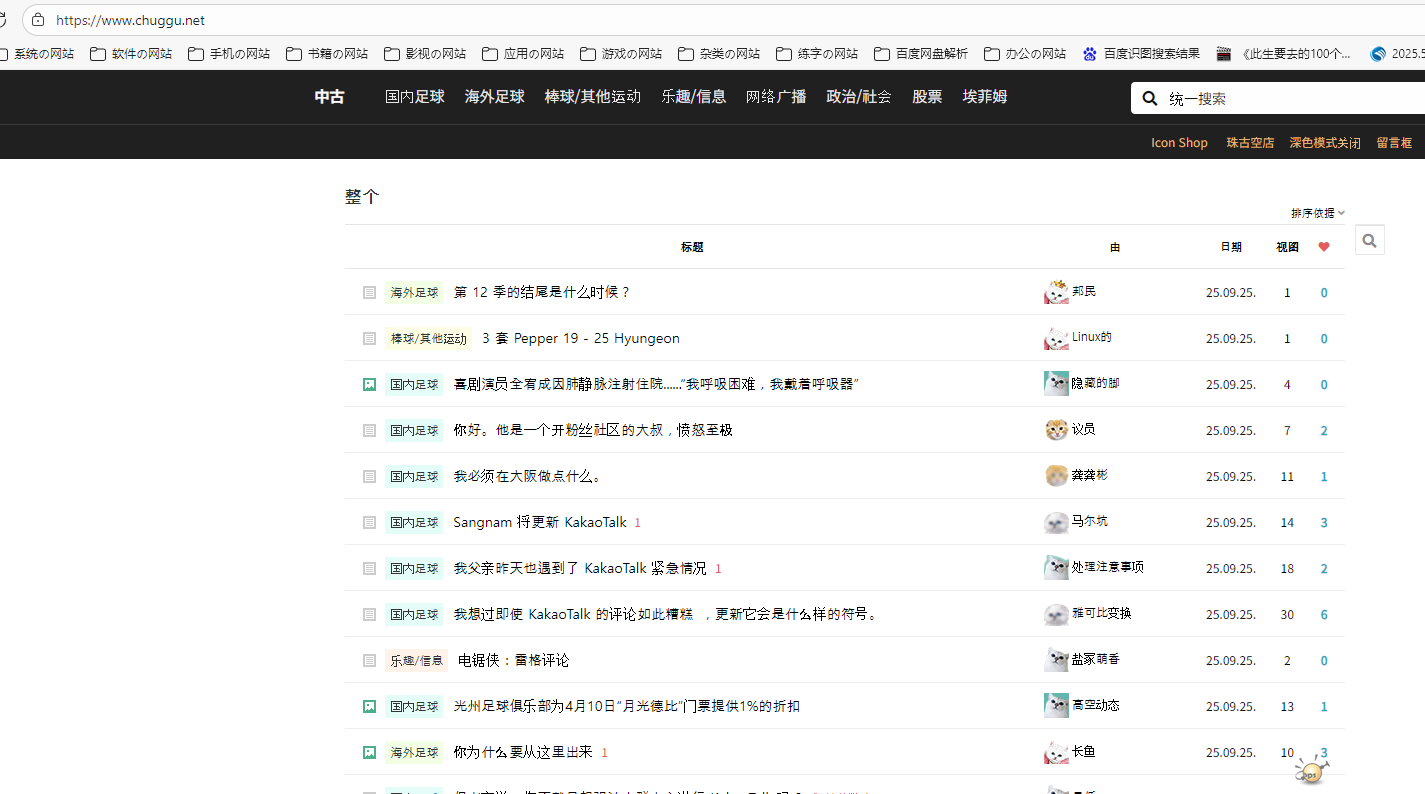
Task: Click the 乐趣/信息 category tag on the 电锯侠 post
Action: pyautogui.click(x=416, y=661)
